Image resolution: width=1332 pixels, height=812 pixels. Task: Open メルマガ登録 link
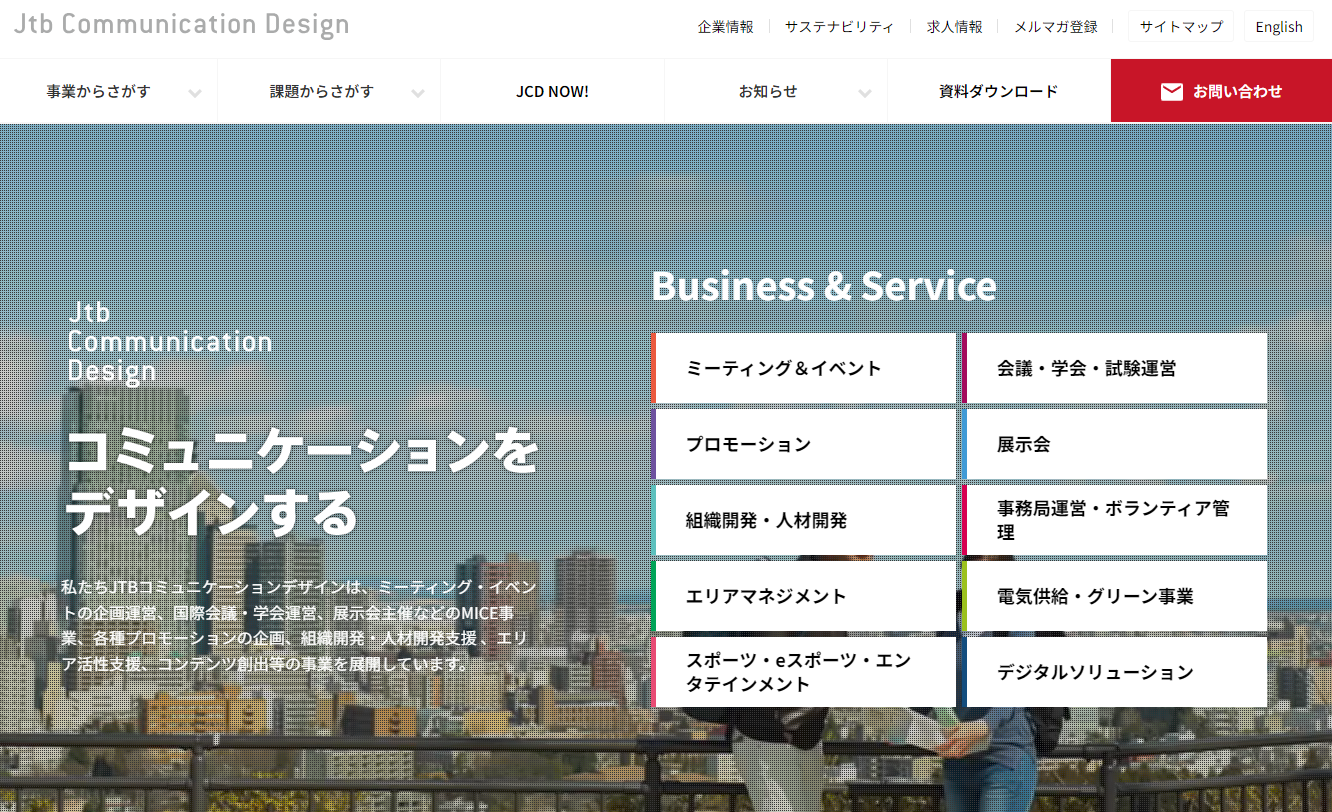(1056, 27)
